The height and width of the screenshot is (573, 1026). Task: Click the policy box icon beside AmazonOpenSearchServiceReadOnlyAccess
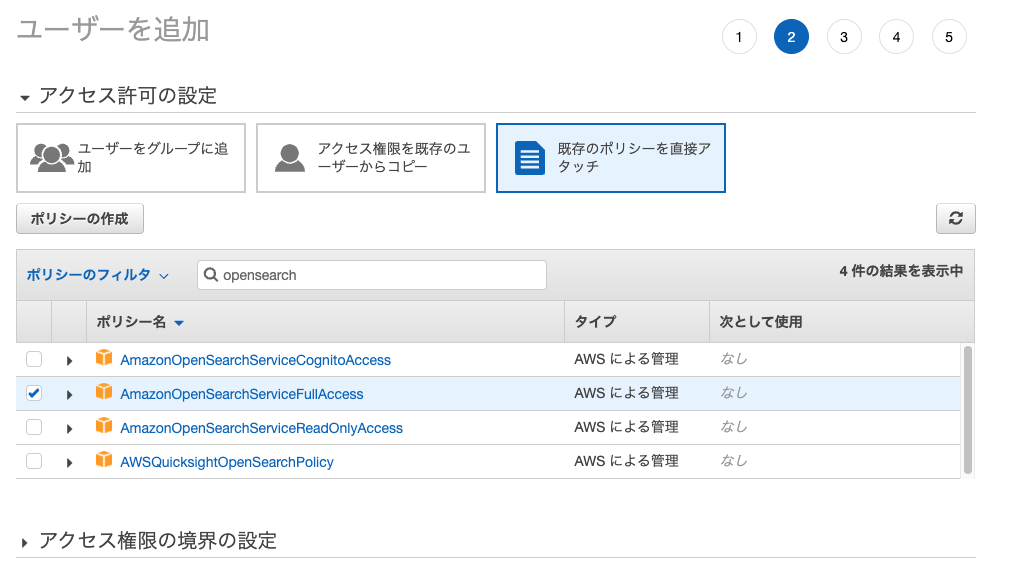pos(104,426)
